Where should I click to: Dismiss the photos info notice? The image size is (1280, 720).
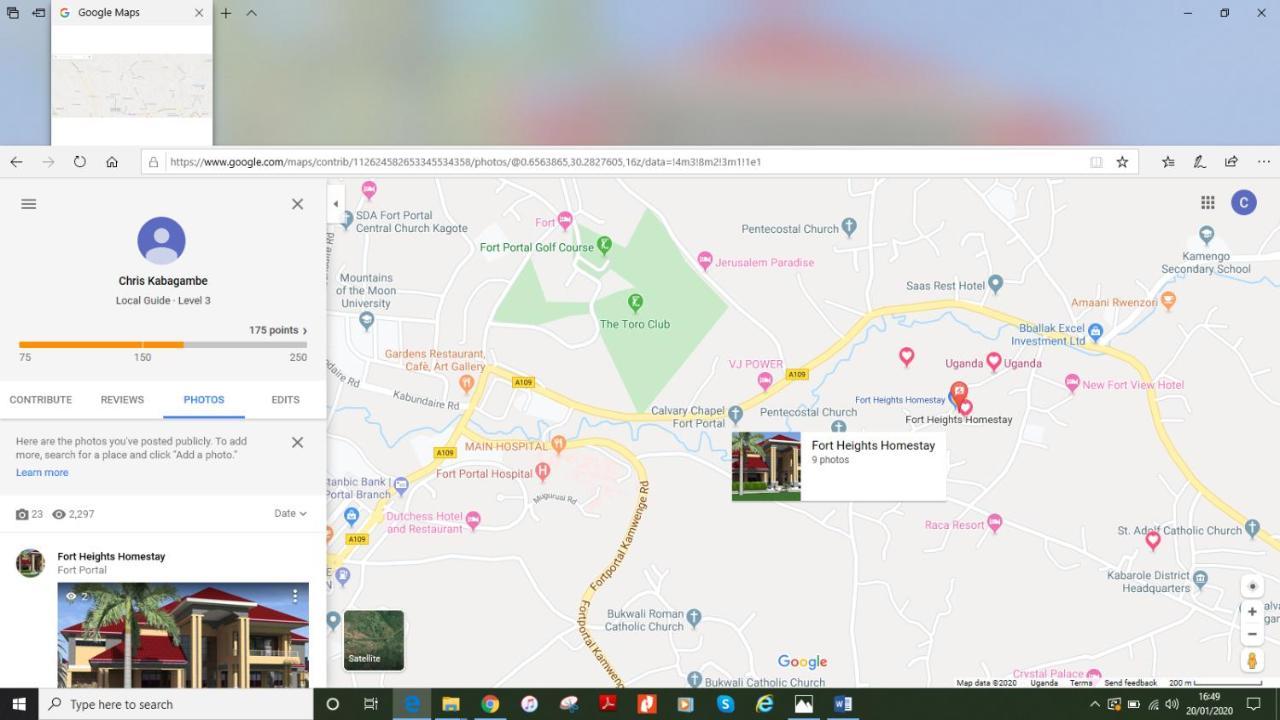pos(297,442)
